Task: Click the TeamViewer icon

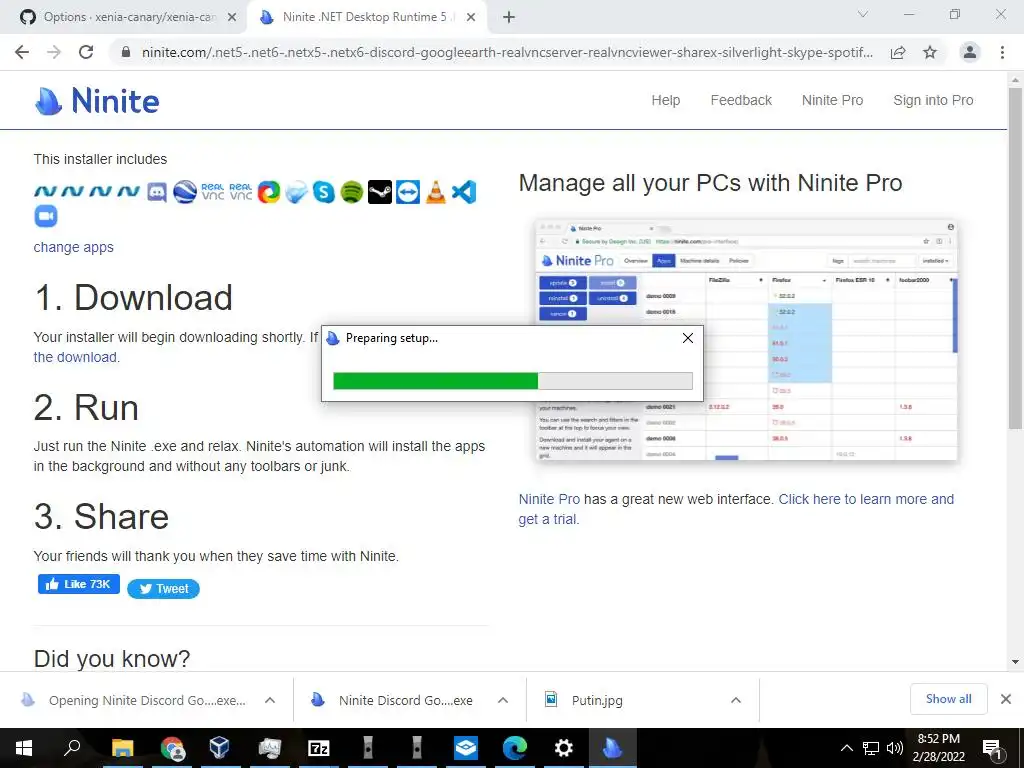Action: (408, 192)
